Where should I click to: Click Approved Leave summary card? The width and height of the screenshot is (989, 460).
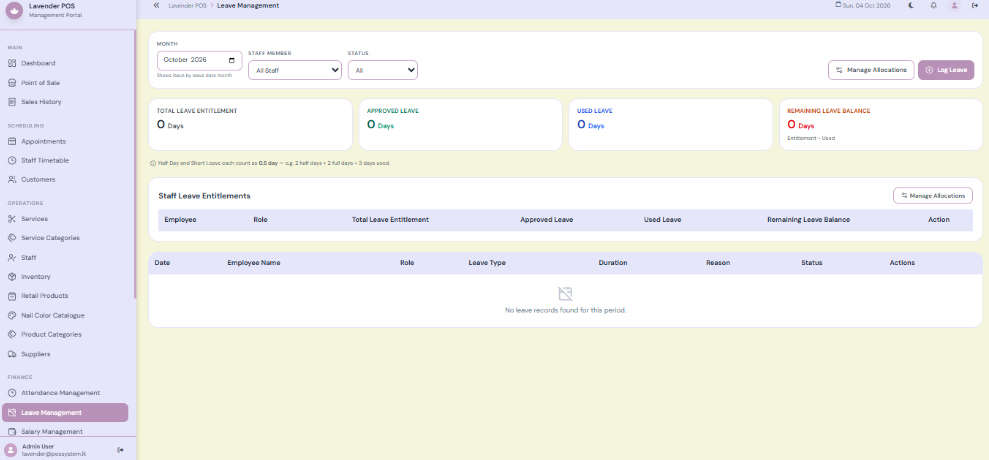tap(460, 124)
